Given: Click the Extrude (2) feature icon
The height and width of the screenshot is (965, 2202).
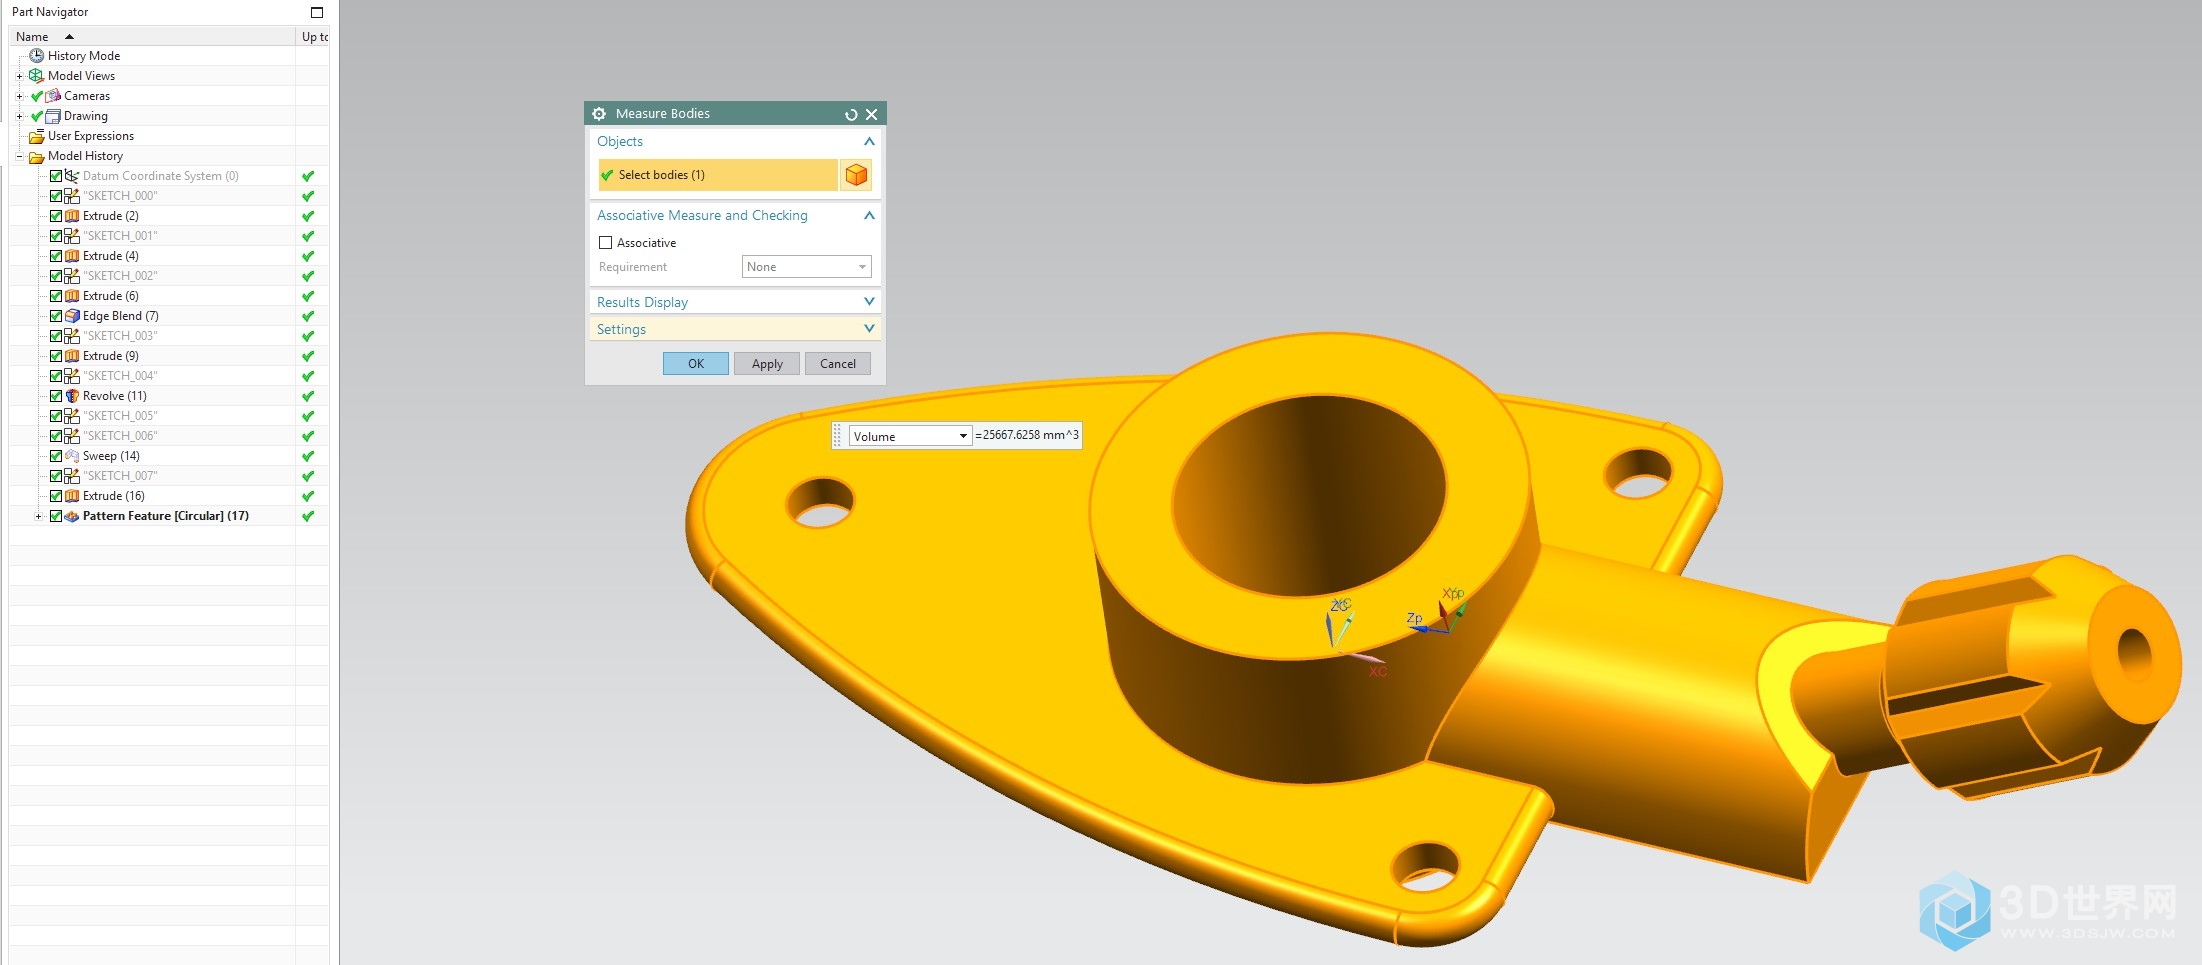Looking at the screenshot, I should [x=72, y=216].
